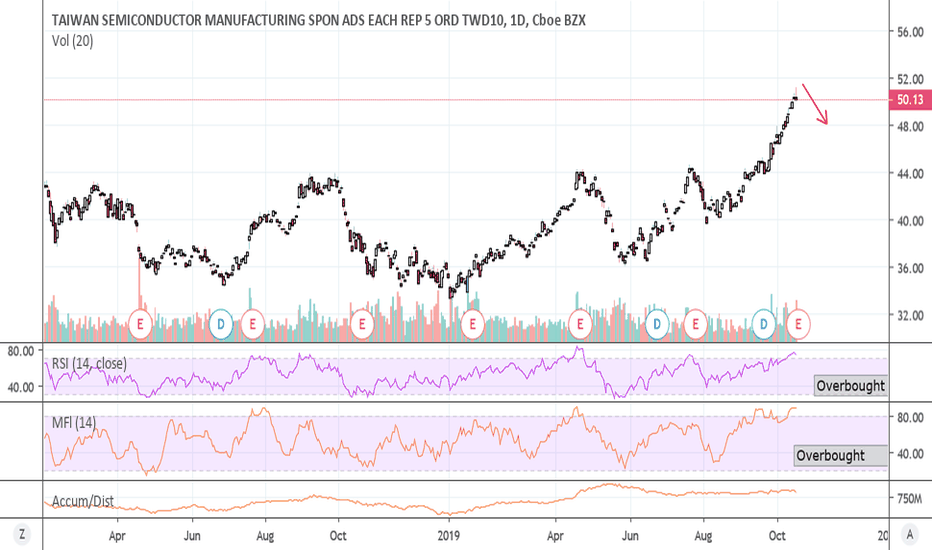Click the 48.00 price axis label
932x550 pixels.
[x=910, y=126]
